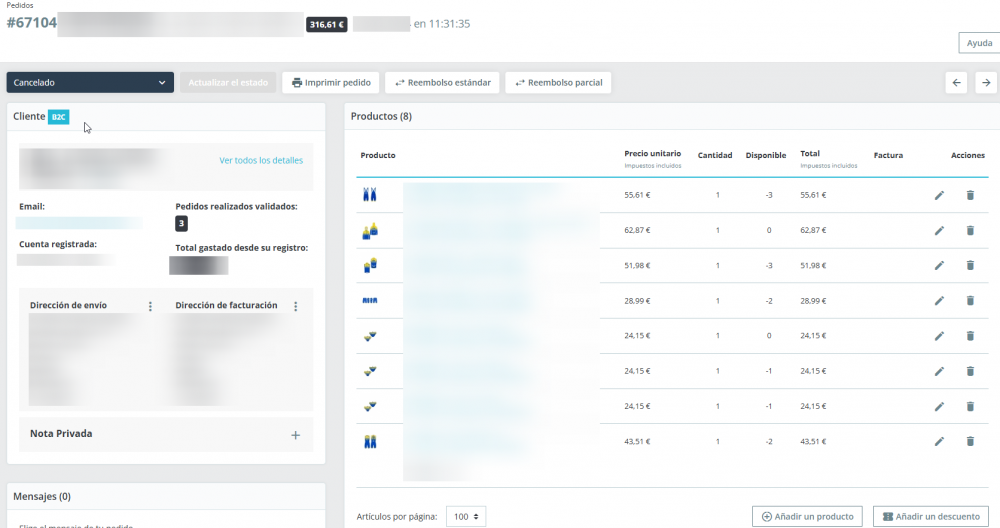Click Actualizar el estado button
This screenshot has height=528, width=1000.
click(x=228, y=82)
